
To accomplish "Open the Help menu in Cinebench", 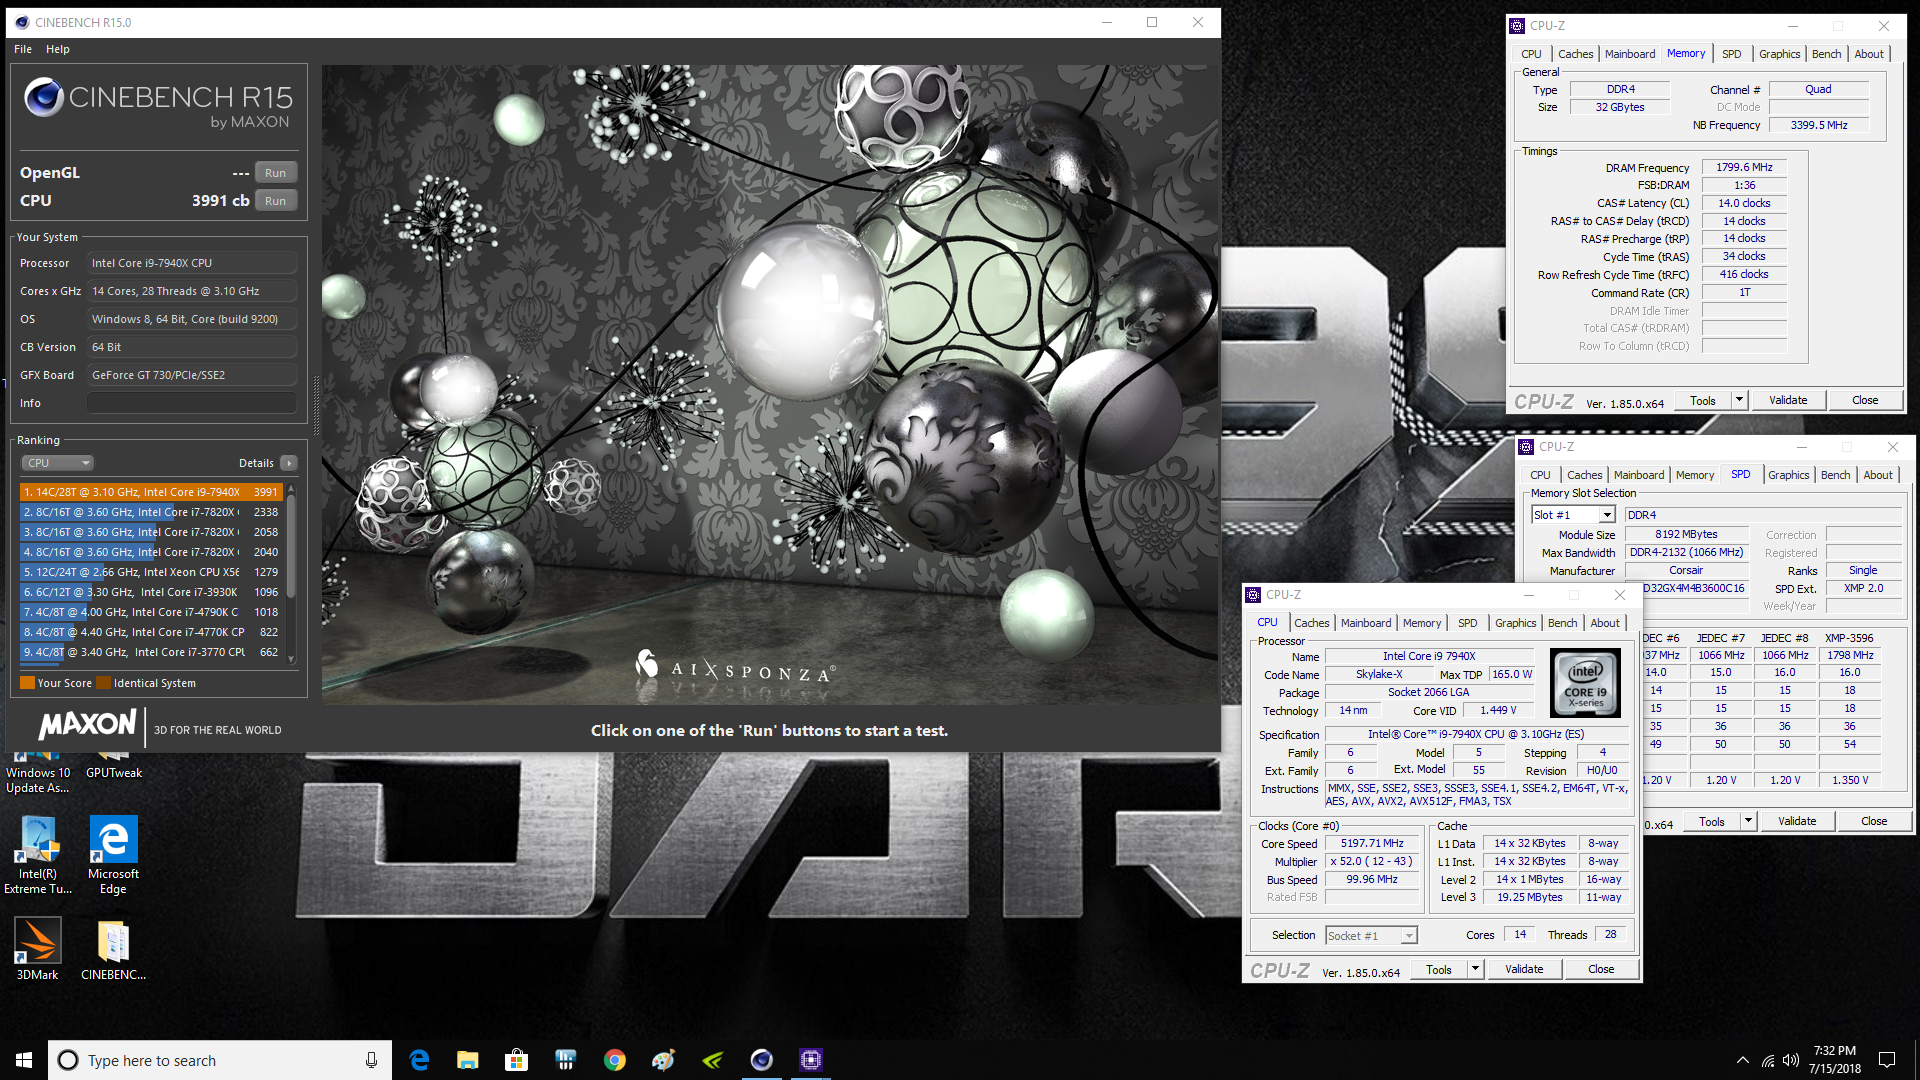I will click(x=58, y=49).
